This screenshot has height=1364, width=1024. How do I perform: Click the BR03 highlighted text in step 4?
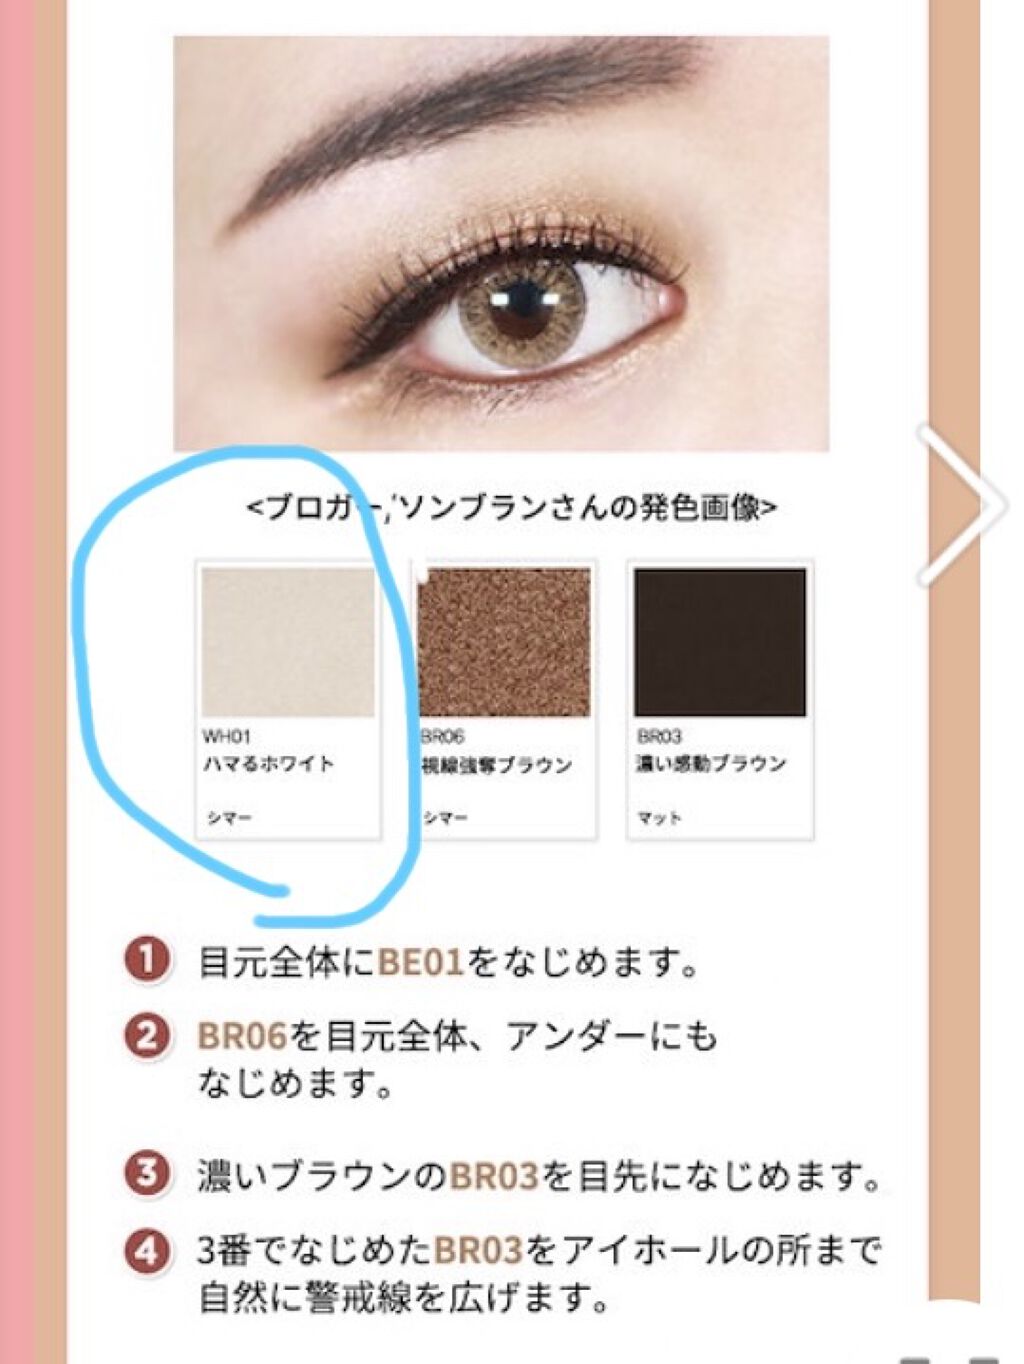point(478,1250)
